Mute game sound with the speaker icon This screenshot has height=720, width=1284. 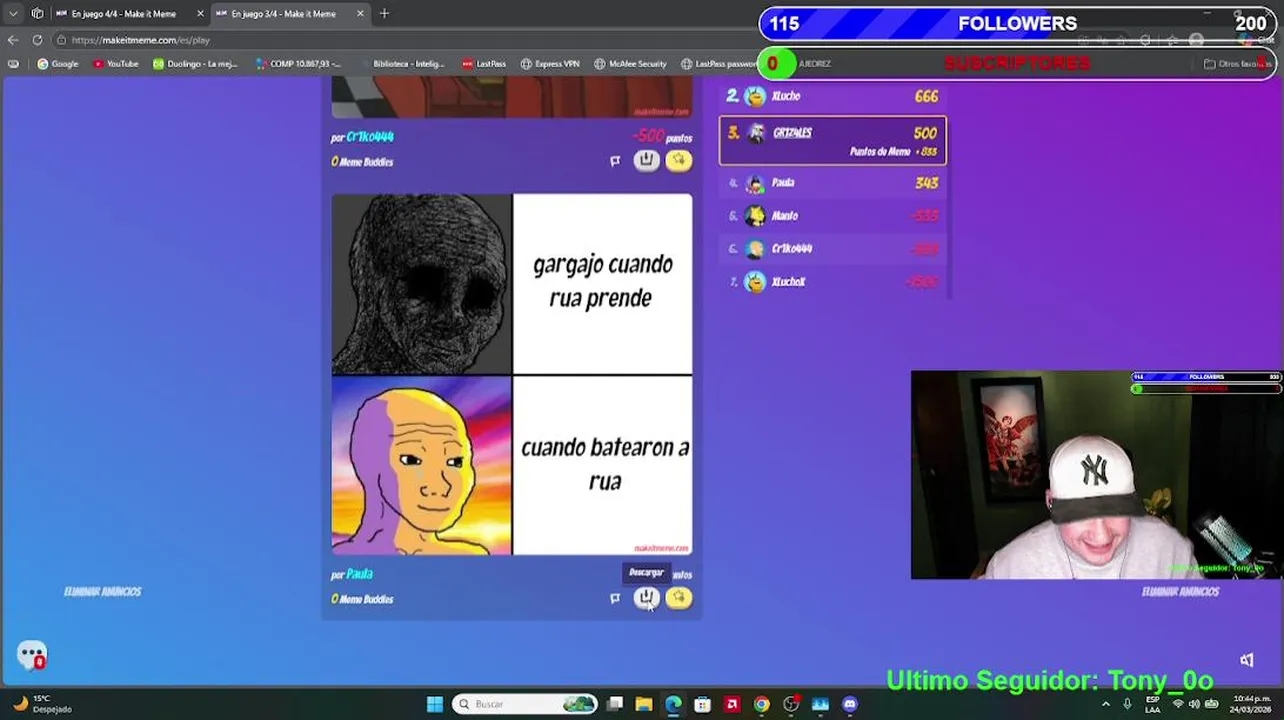(x=1246, y=660)
